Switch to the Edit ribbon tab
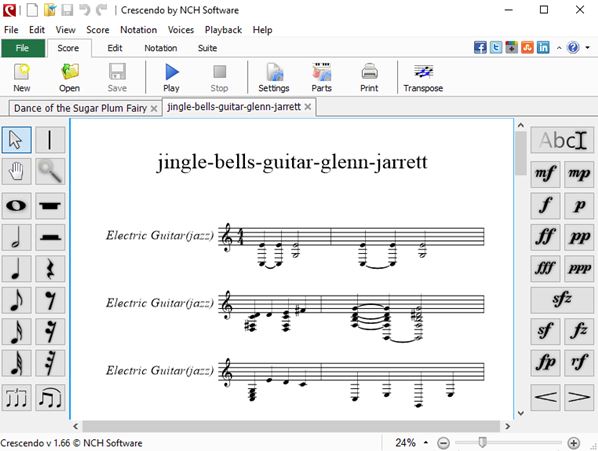The height and width of the screenshot is (451, 598). coord(115,48)
